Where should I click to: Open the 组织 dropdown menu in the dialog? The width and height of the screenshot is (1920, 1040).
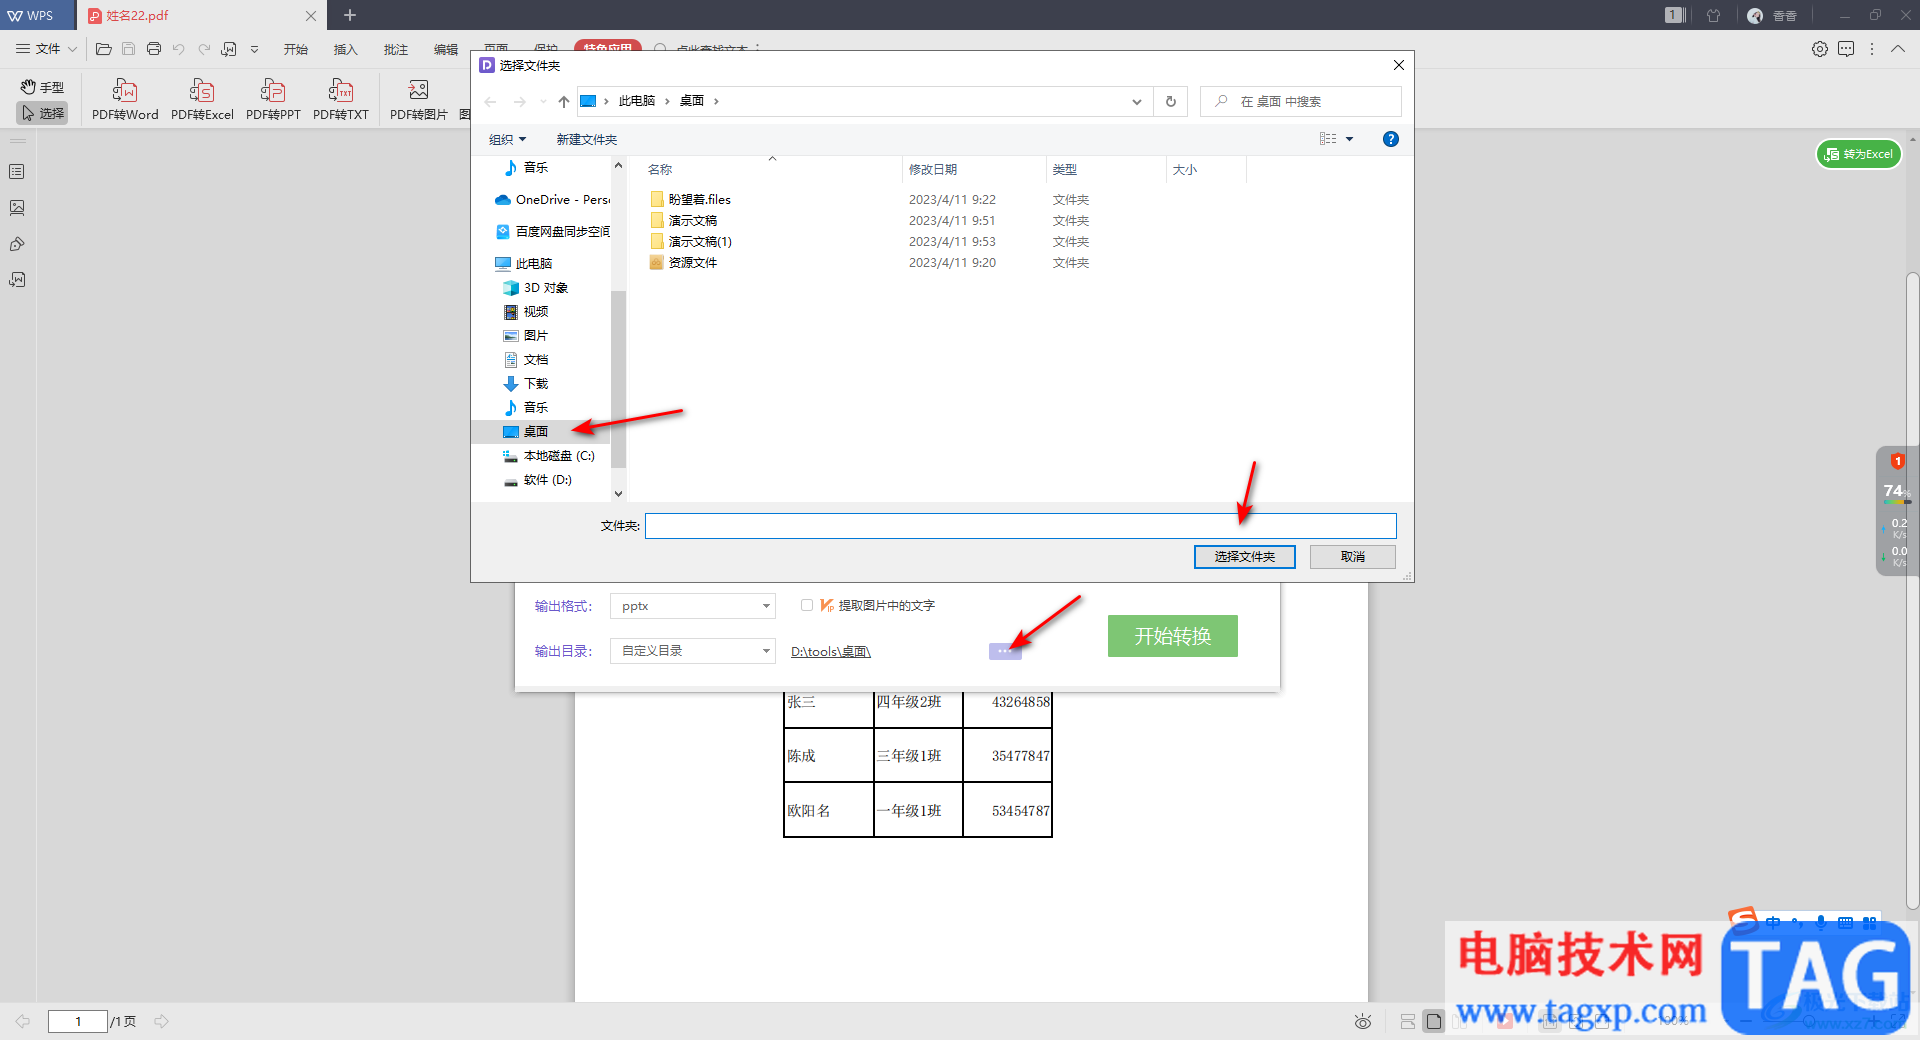tap(507, 139)
